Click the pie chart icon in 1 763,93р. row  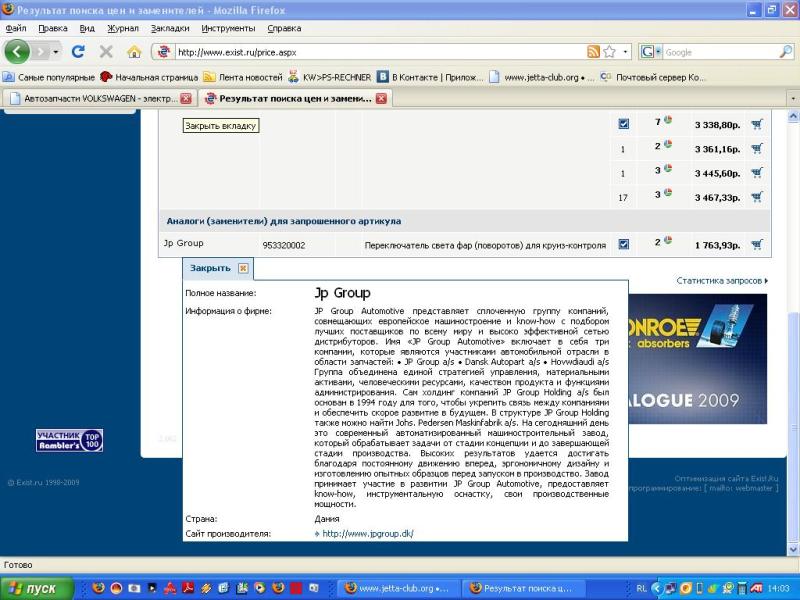[x=667, y=240]
